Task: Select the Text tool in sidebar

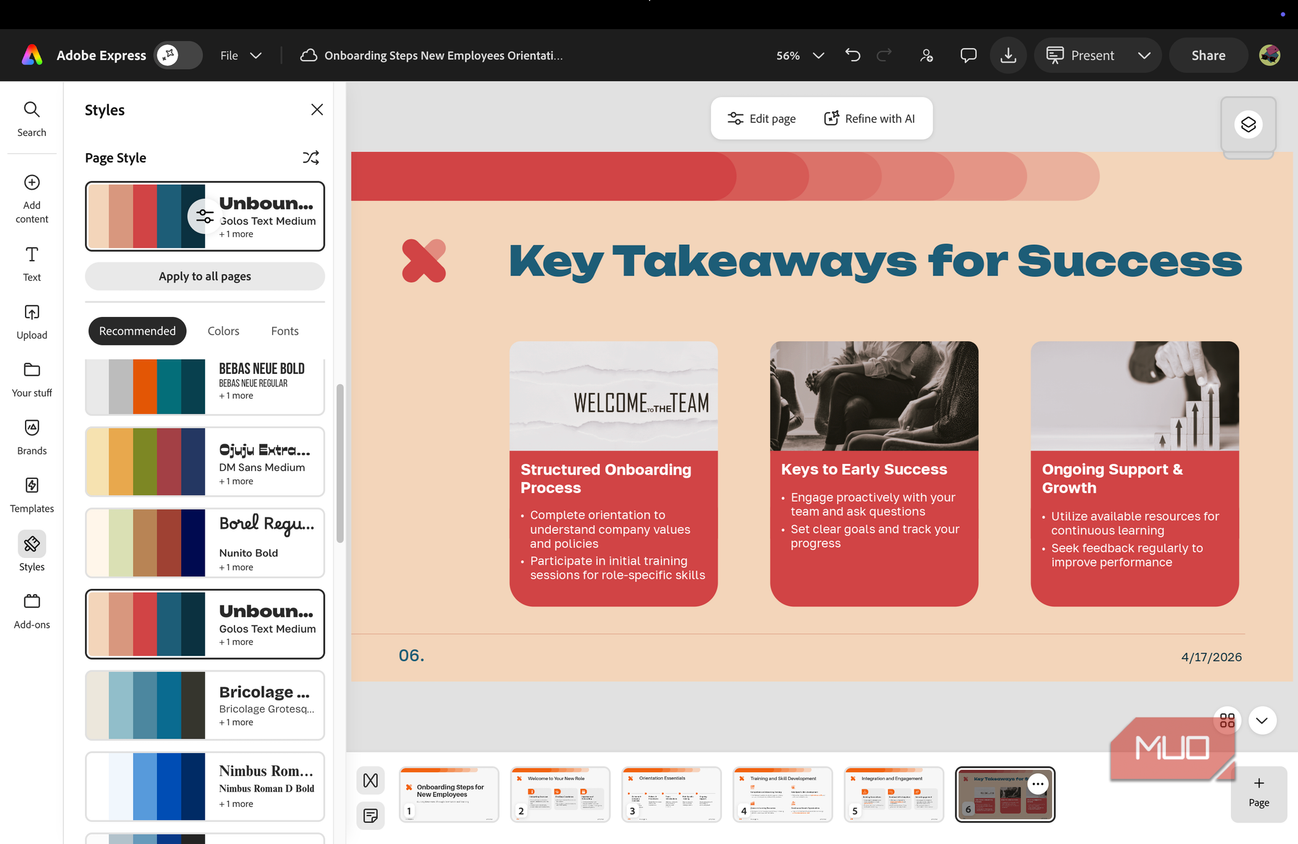Action: [32, 264]
